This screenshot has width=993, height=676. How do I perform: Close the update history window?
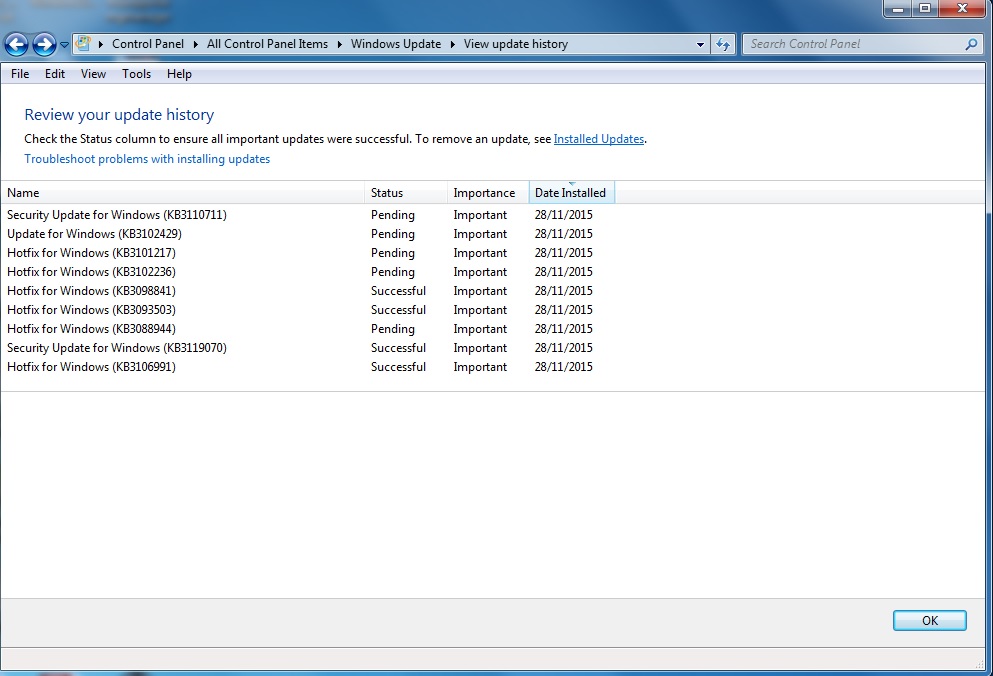(x=962, y=8)
